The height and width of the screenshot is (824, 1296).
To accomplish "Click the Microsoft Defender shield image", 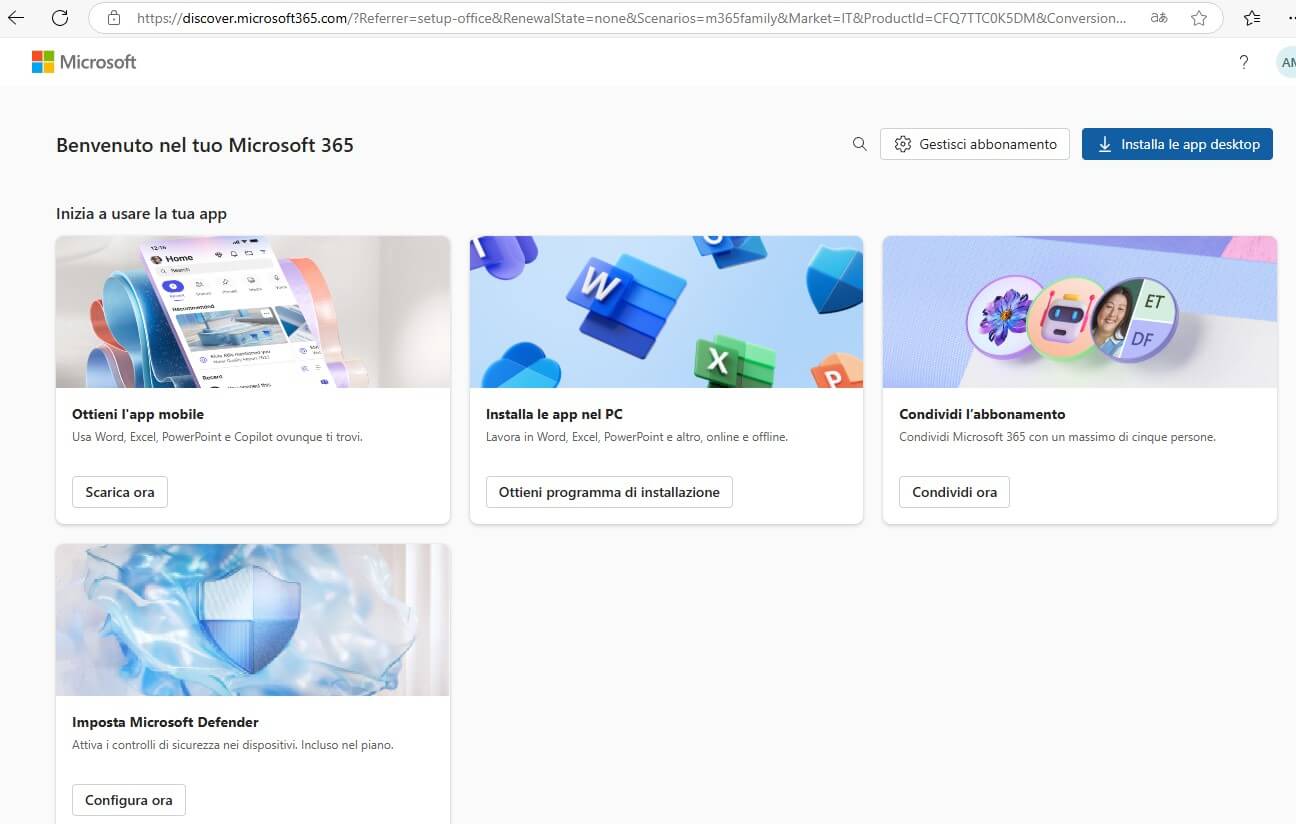I will point(253,620).
